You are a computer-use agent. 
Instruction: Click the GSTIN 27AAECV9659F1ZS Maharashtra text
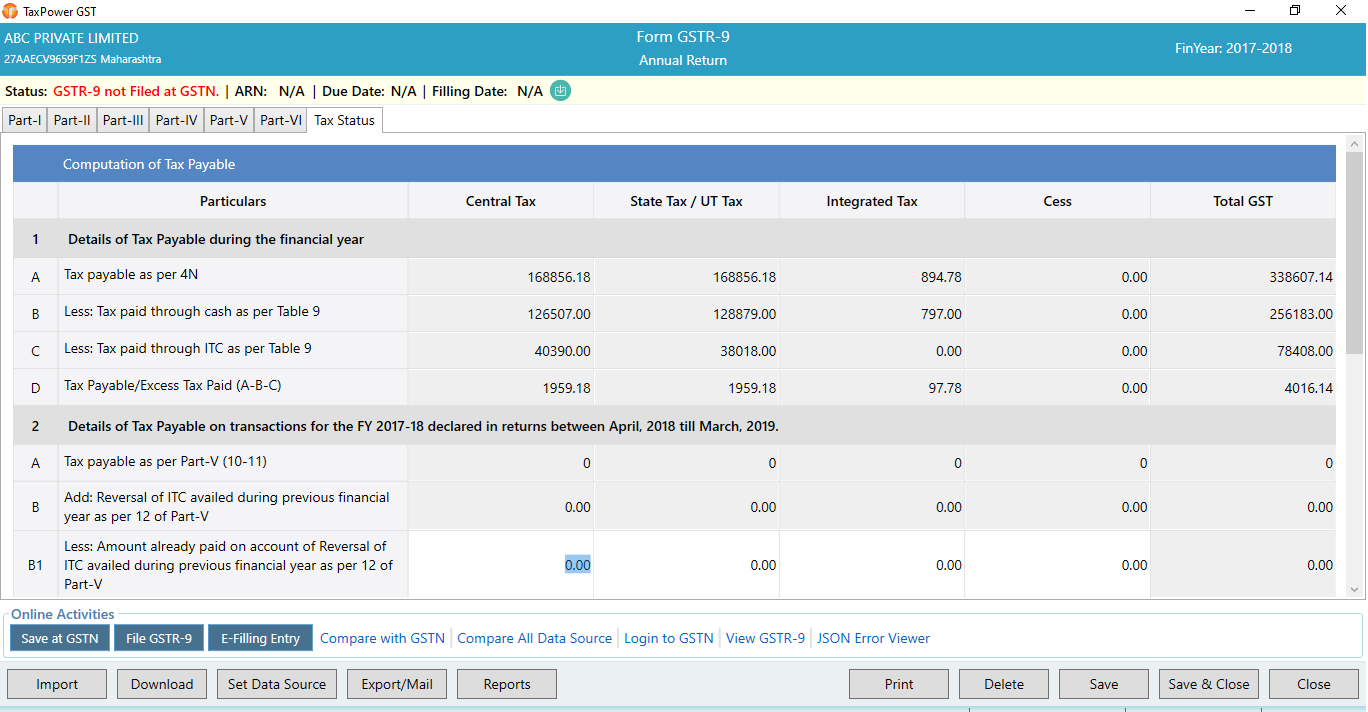(x=83, y=60)
